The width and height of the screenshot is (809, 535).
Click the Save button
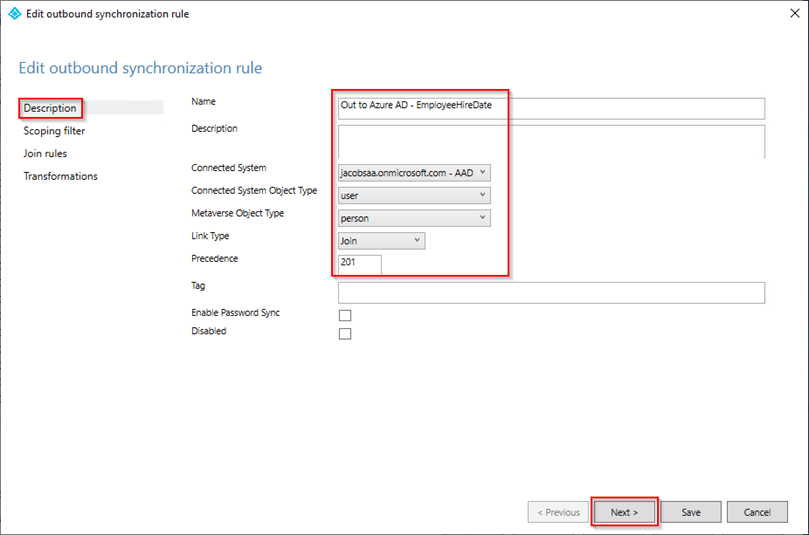point(691,512)
